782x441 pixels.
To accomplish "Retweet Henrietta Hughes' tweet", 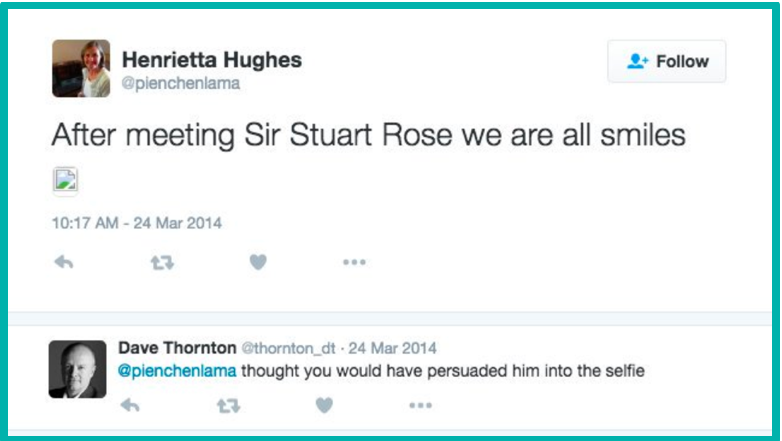I will click(x=161, y=262).
